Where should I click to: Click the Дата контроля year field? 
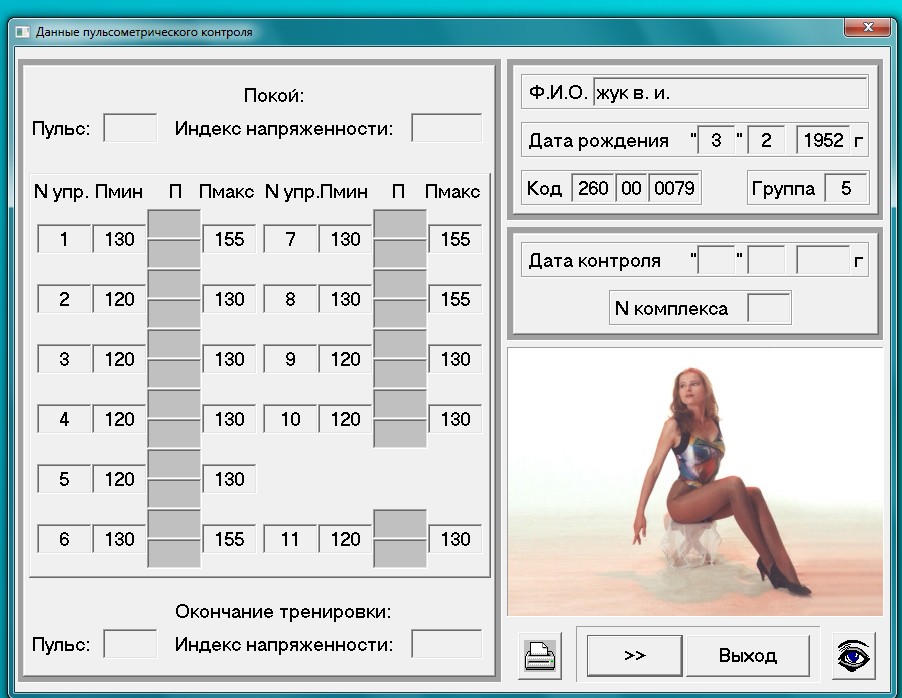tap(823, 261)
